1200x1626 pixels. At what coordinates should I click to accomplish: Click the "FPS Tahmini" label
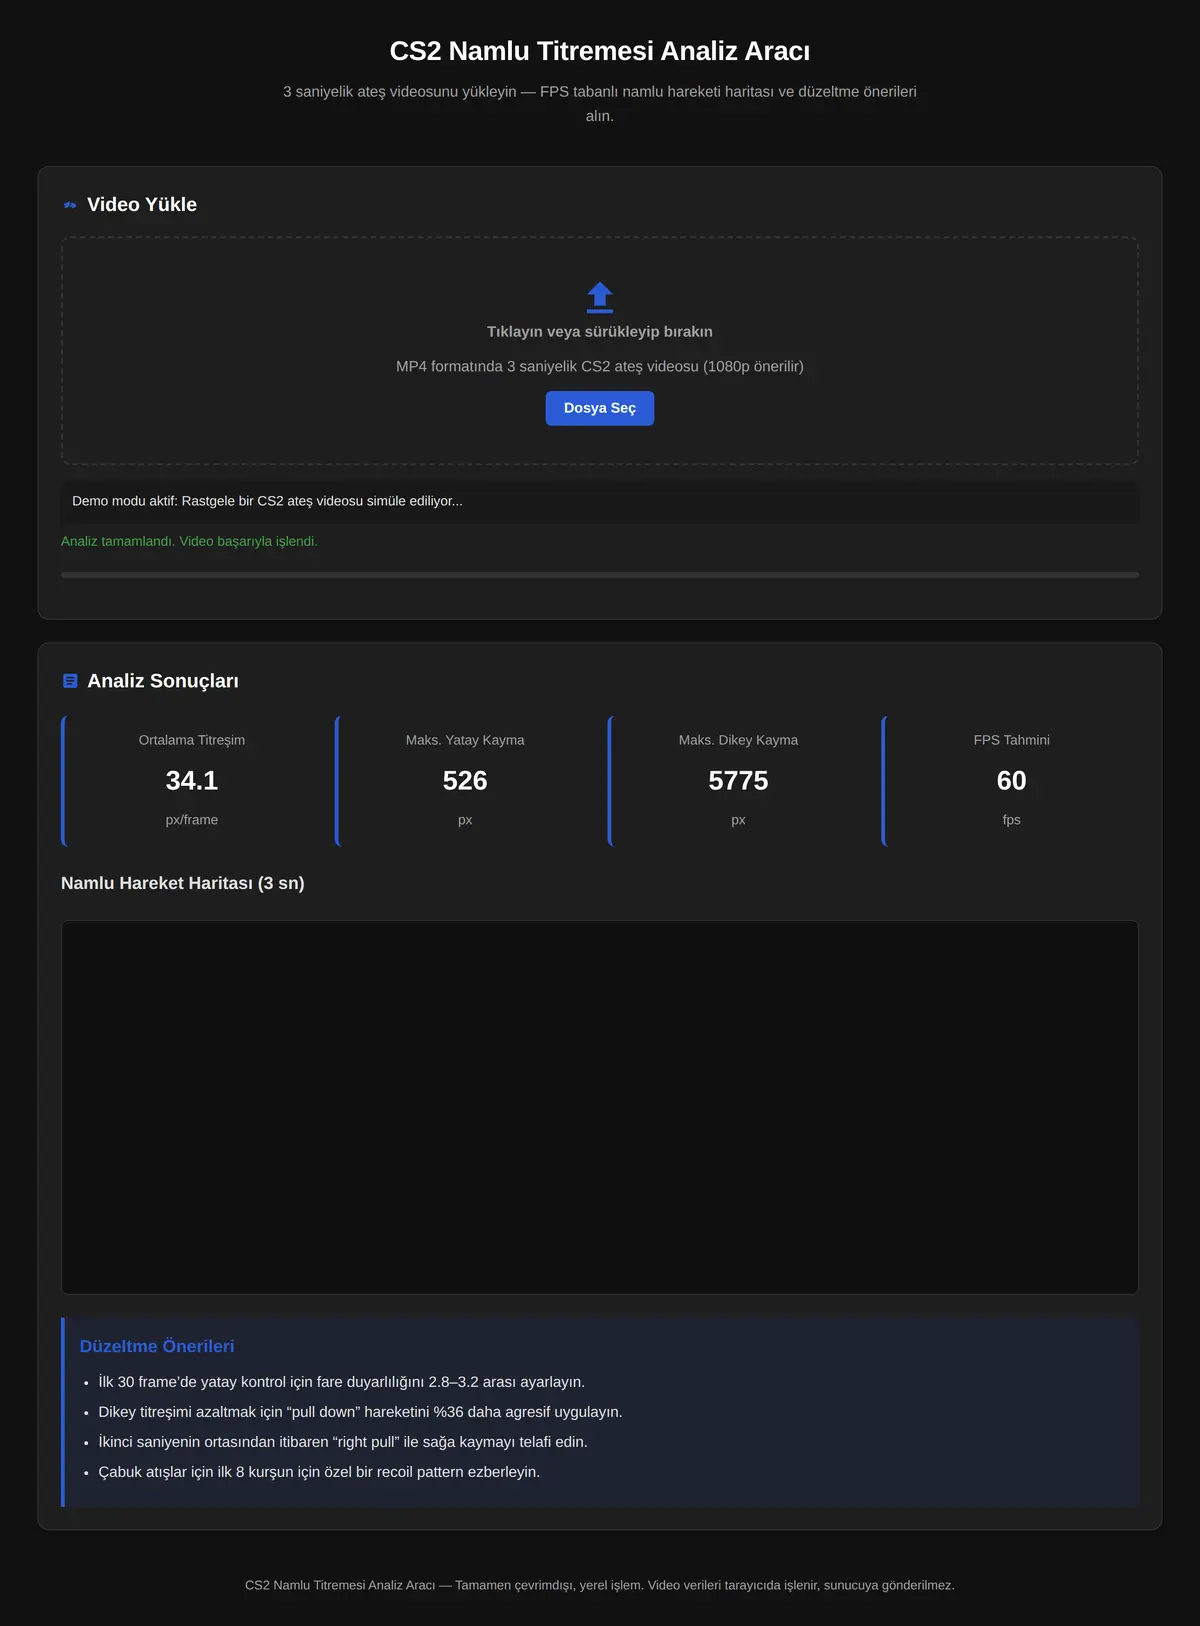[x=1012, y=740]
